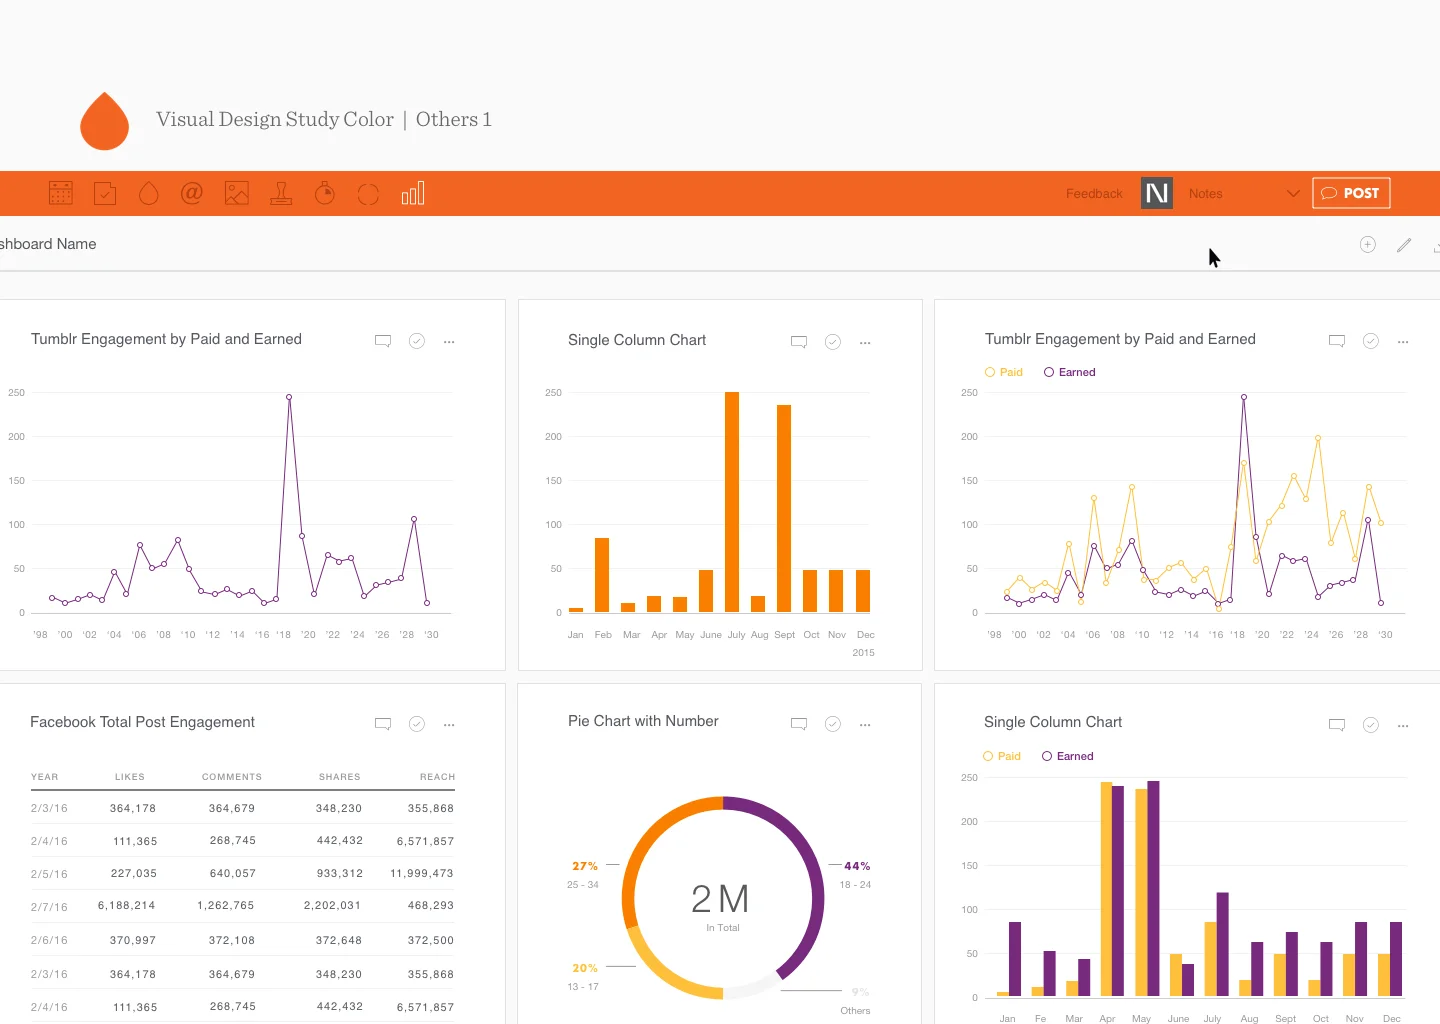1440x1024 pixels.
Task: Click the stamp approval icon in the toolbar
Action: click(x=281, y=193)
